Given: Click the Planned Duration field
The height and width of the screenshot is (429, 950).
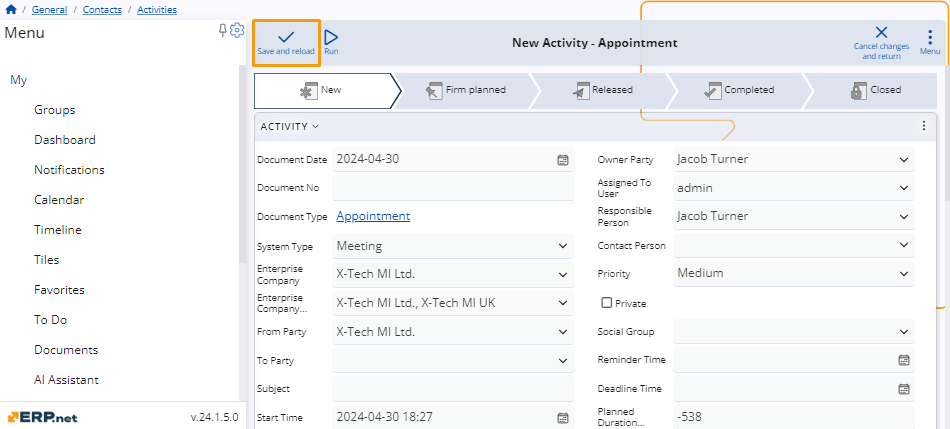Looking at the screenshot, I should (x=794, y=417).
